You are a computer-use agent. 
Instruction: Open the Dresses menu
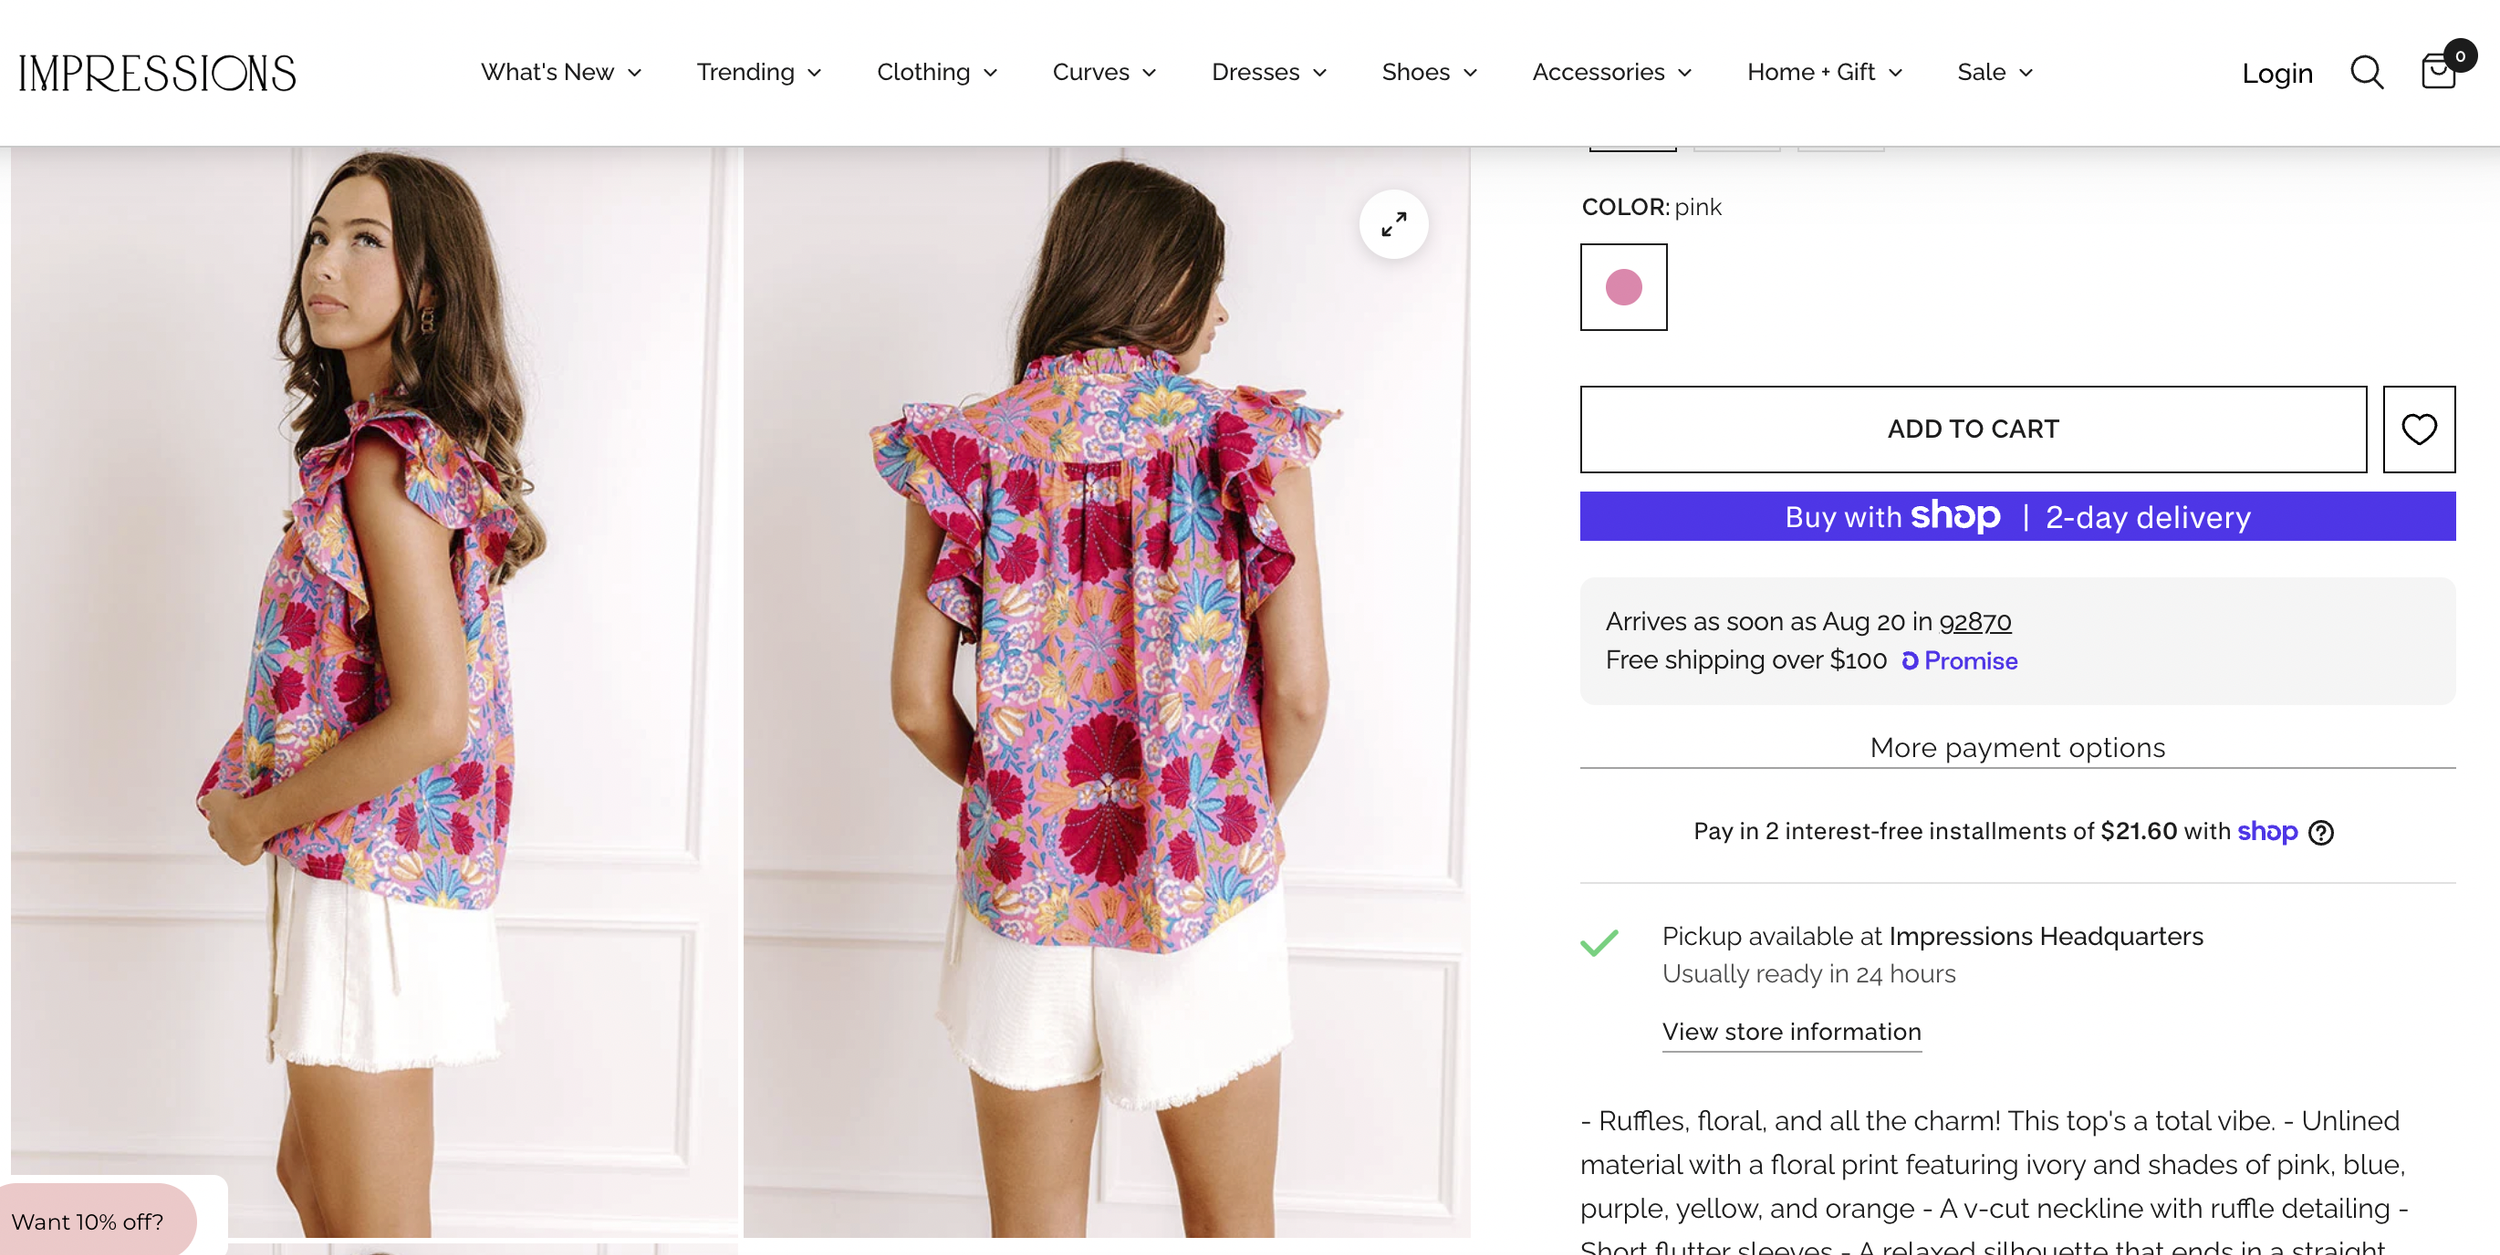pyautogui.click(x=1269, y=72)
